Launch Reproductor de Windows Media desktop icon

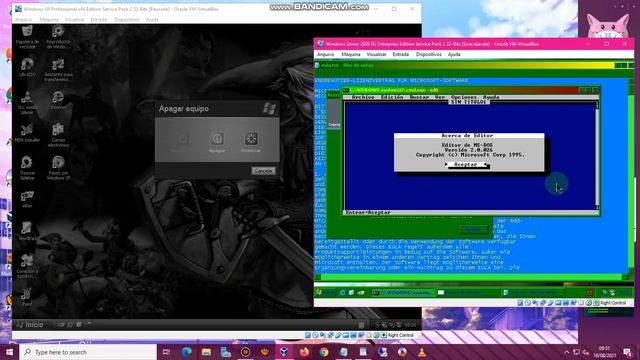pyautogui.click(x=58, y=37)
